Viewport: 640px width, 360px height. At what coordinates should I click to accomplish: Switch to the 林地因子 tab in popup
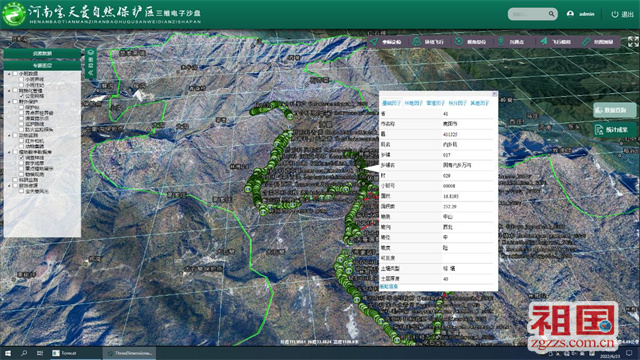click(413, 103)
